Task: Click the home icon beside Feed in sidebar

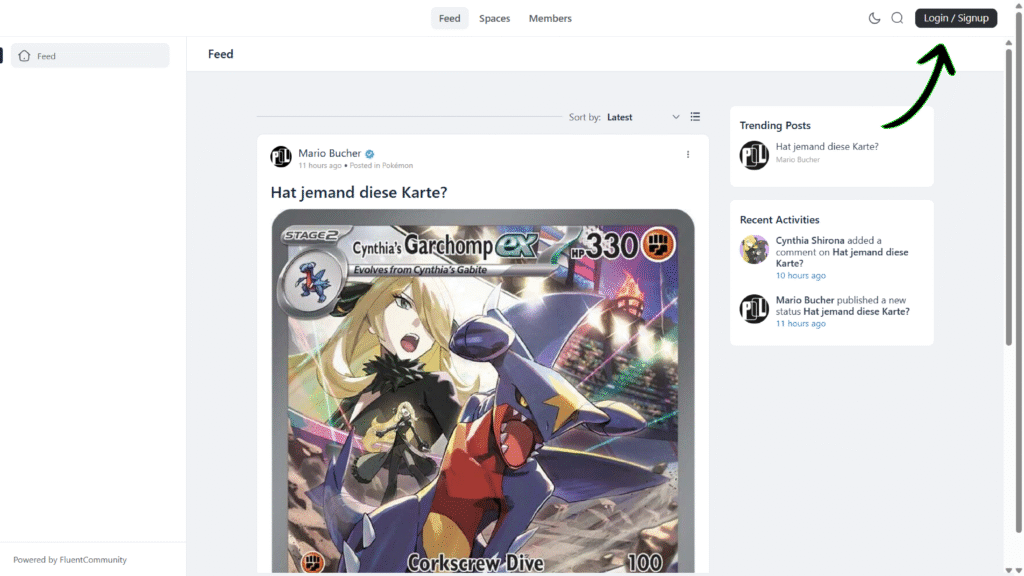Action: 24,56
